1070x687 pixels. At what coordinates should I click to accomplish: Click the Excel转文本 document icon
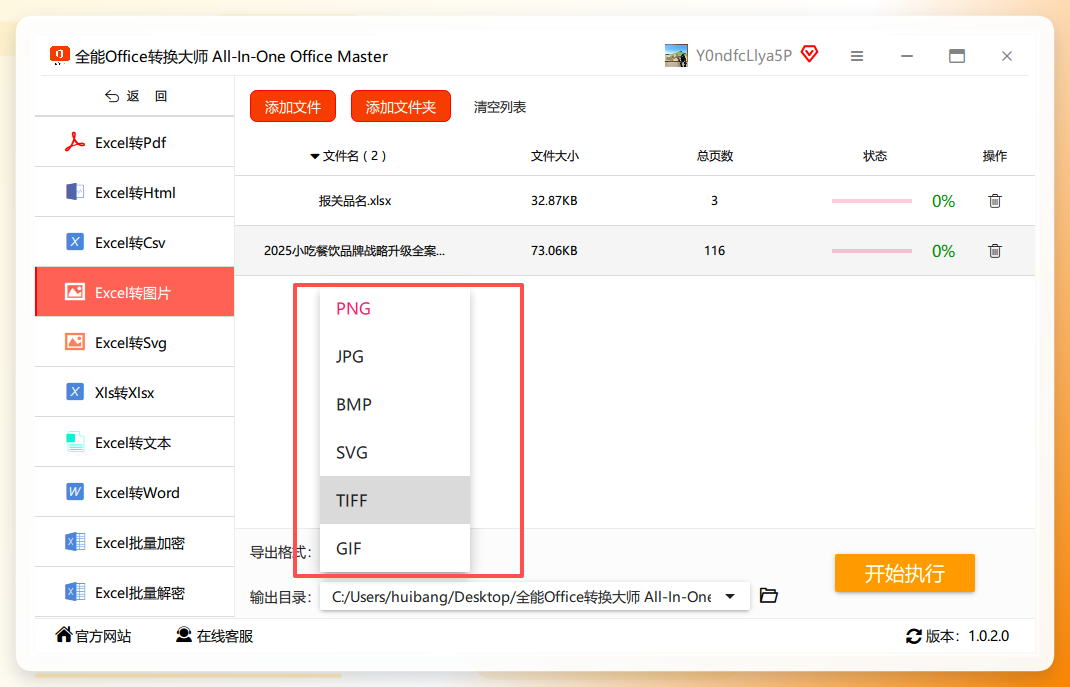click(75, 442)
